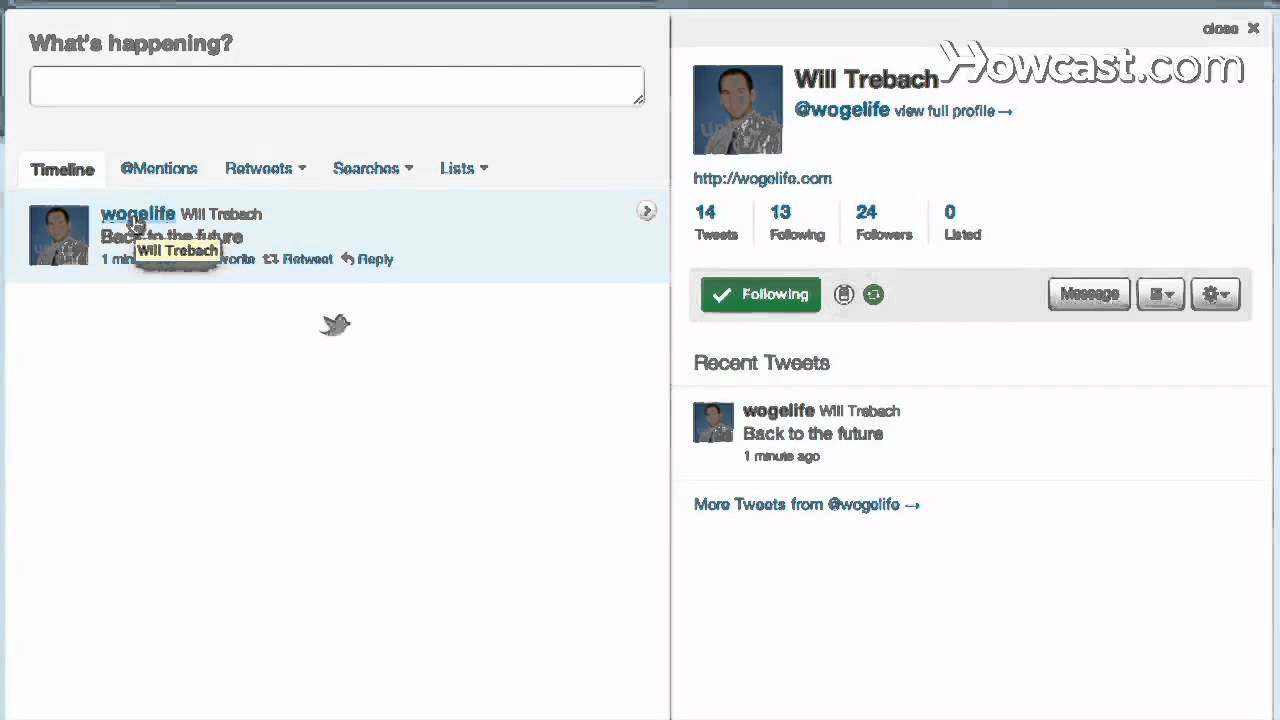The width and height of the screenshot is (1280, 720).
Task: Click @wogelife handle in profile panel
Action: point(842,110)
